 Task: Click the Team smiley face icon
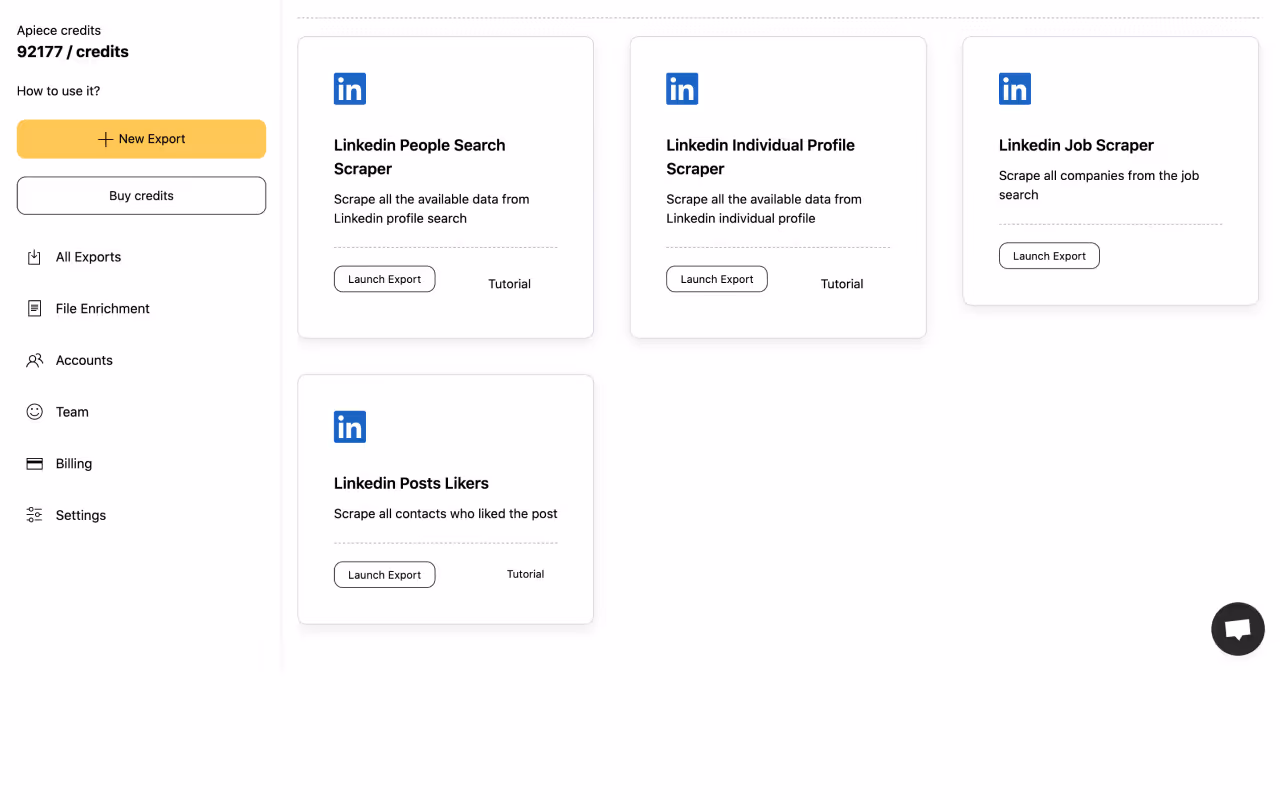click(x=34, y=412)
